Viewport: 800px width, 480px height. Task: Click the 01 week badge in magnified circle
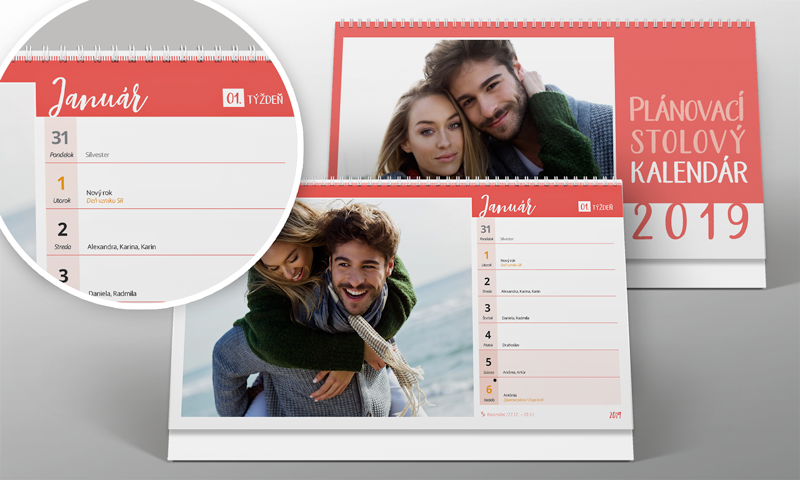coord(234,98)
